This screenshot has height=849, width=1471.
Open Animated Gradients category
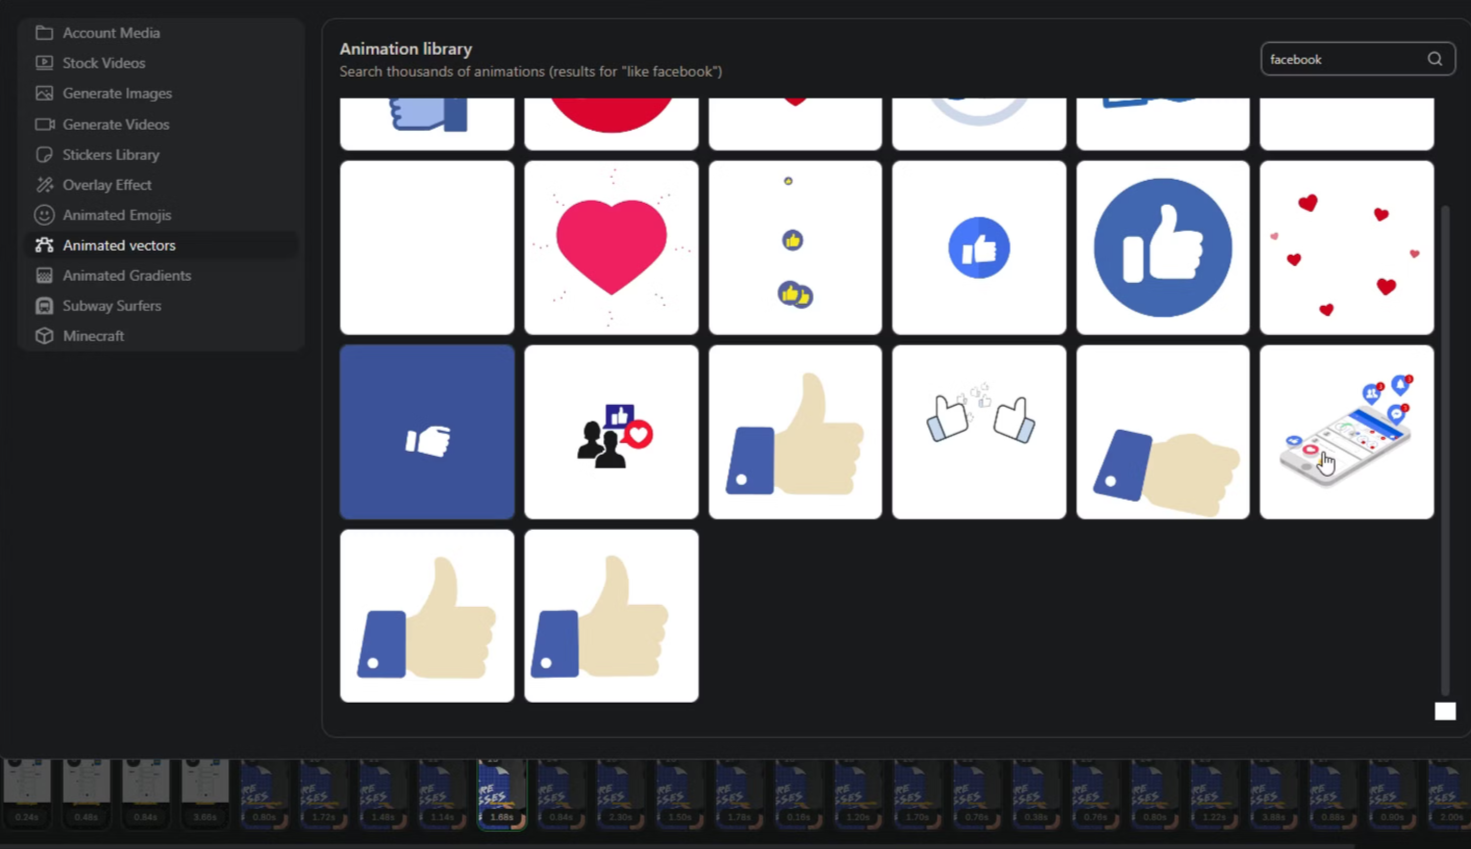(x=126, y=275)
